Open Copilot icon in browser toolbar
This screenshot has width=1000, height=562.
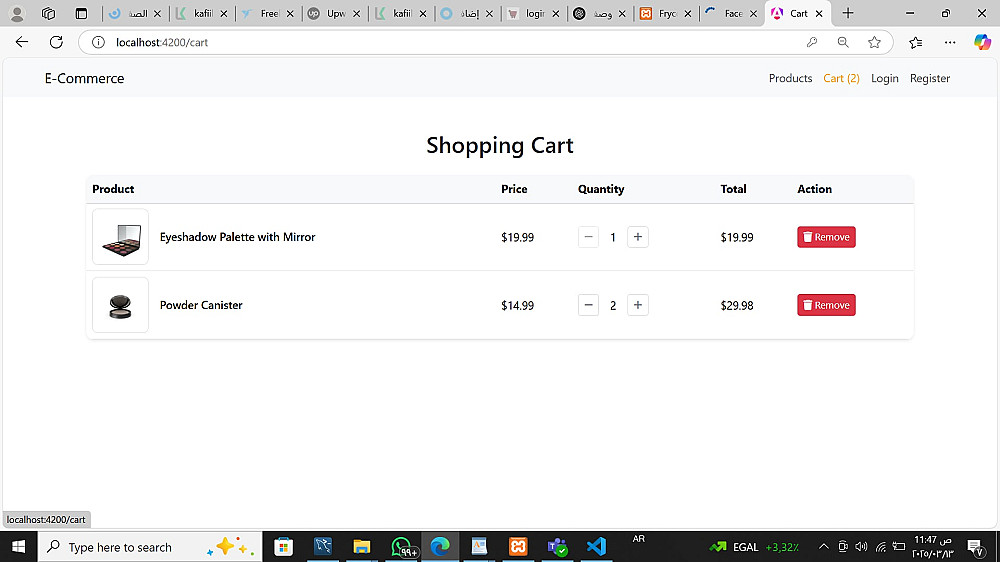pyautogui.click(x=982, y=42)
